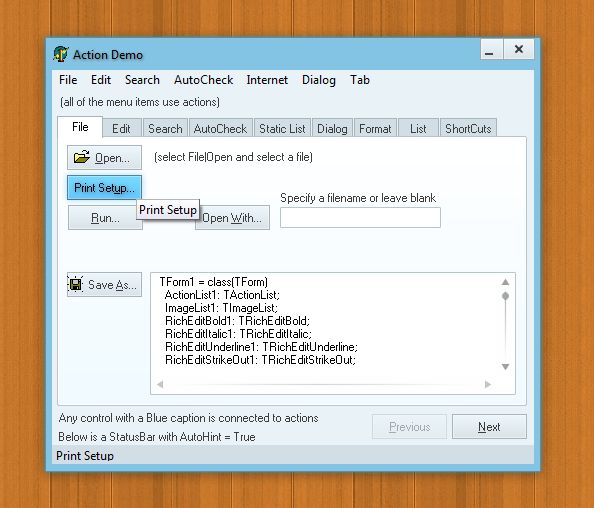
Task: Minimize the Action Demo window
Action: pyautogui.click(x=491, y=49)
